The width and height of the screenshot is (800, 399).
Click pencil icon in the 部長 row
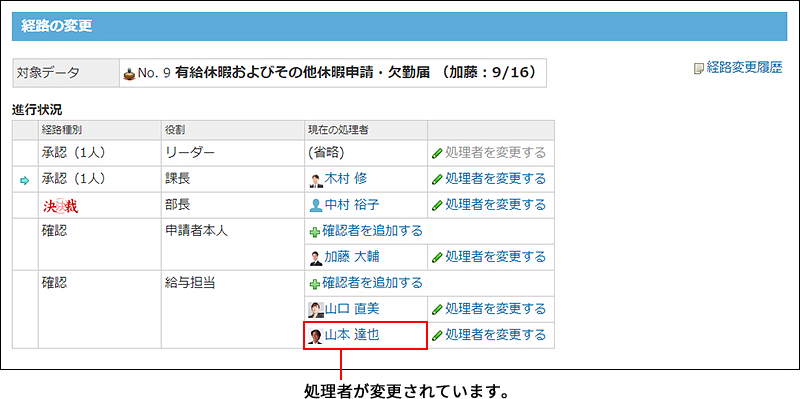tap(437, 206)
